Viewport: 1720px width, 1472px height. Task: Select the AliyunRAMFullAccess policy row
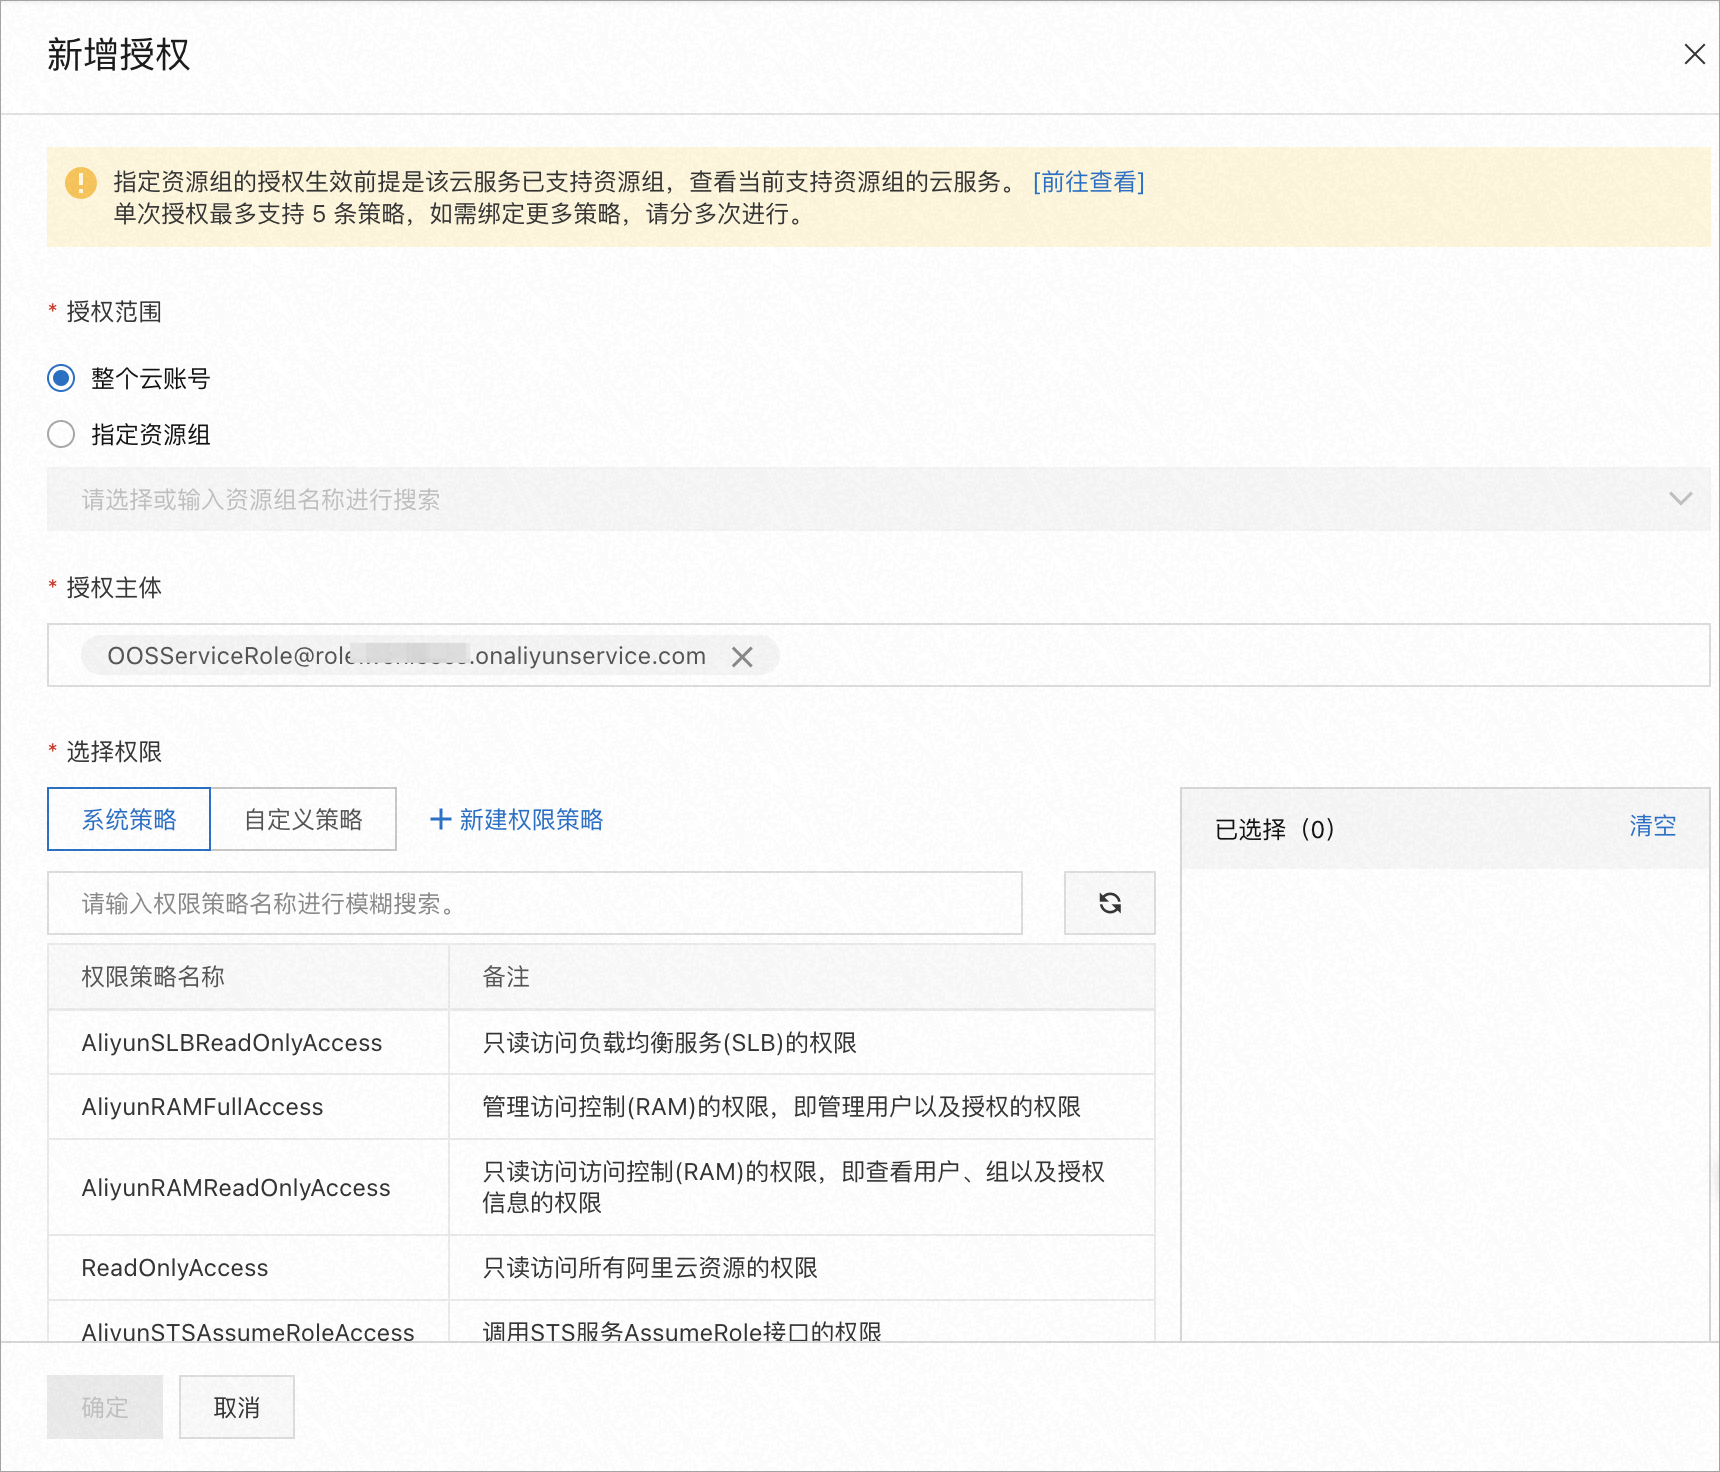601,1107
